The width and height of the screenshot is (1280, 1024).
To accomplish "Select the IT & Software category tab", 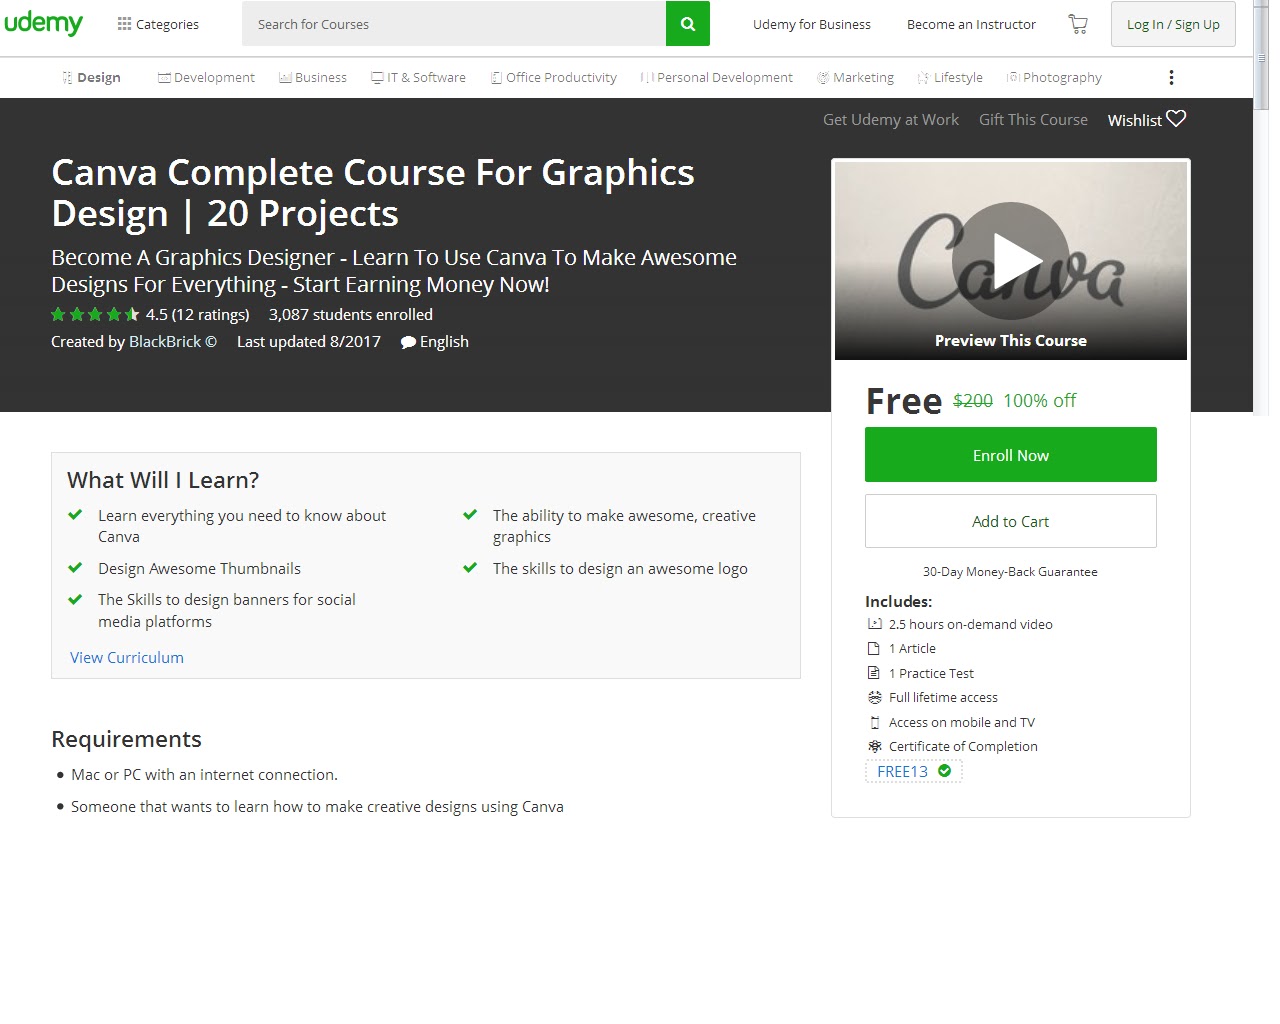I will (418, 77).
